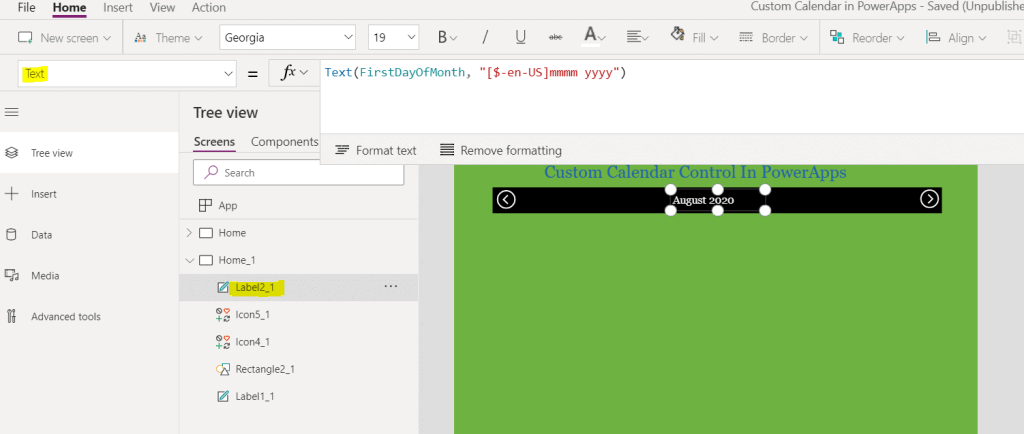Open the Text property dropdown
The height and width of the screenshot is (434, 1024).
[128, 74]
